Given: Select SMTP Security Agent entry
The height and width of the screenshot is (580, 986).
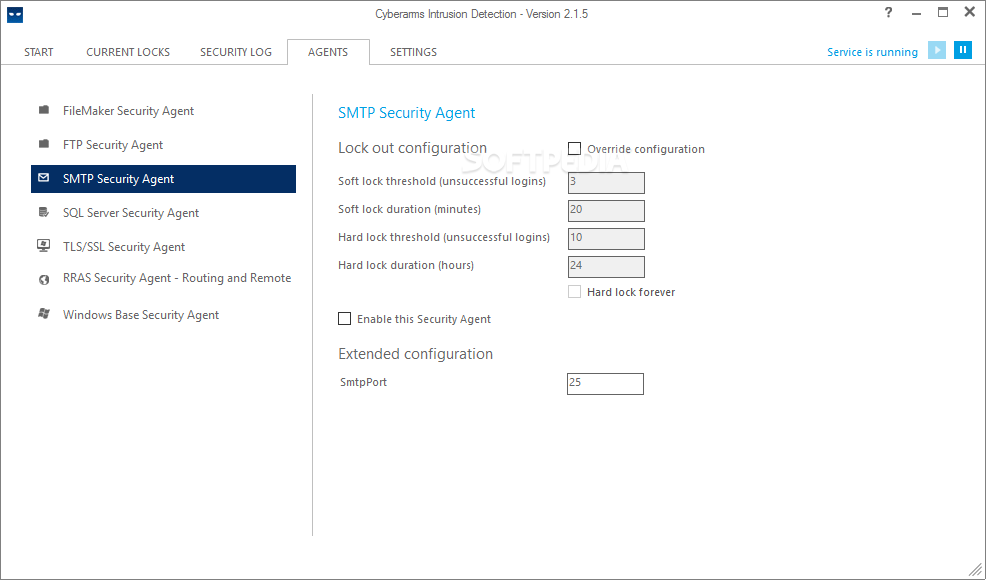Looking at the screenshot, I should pyautogui.click(x=163, y=179).
